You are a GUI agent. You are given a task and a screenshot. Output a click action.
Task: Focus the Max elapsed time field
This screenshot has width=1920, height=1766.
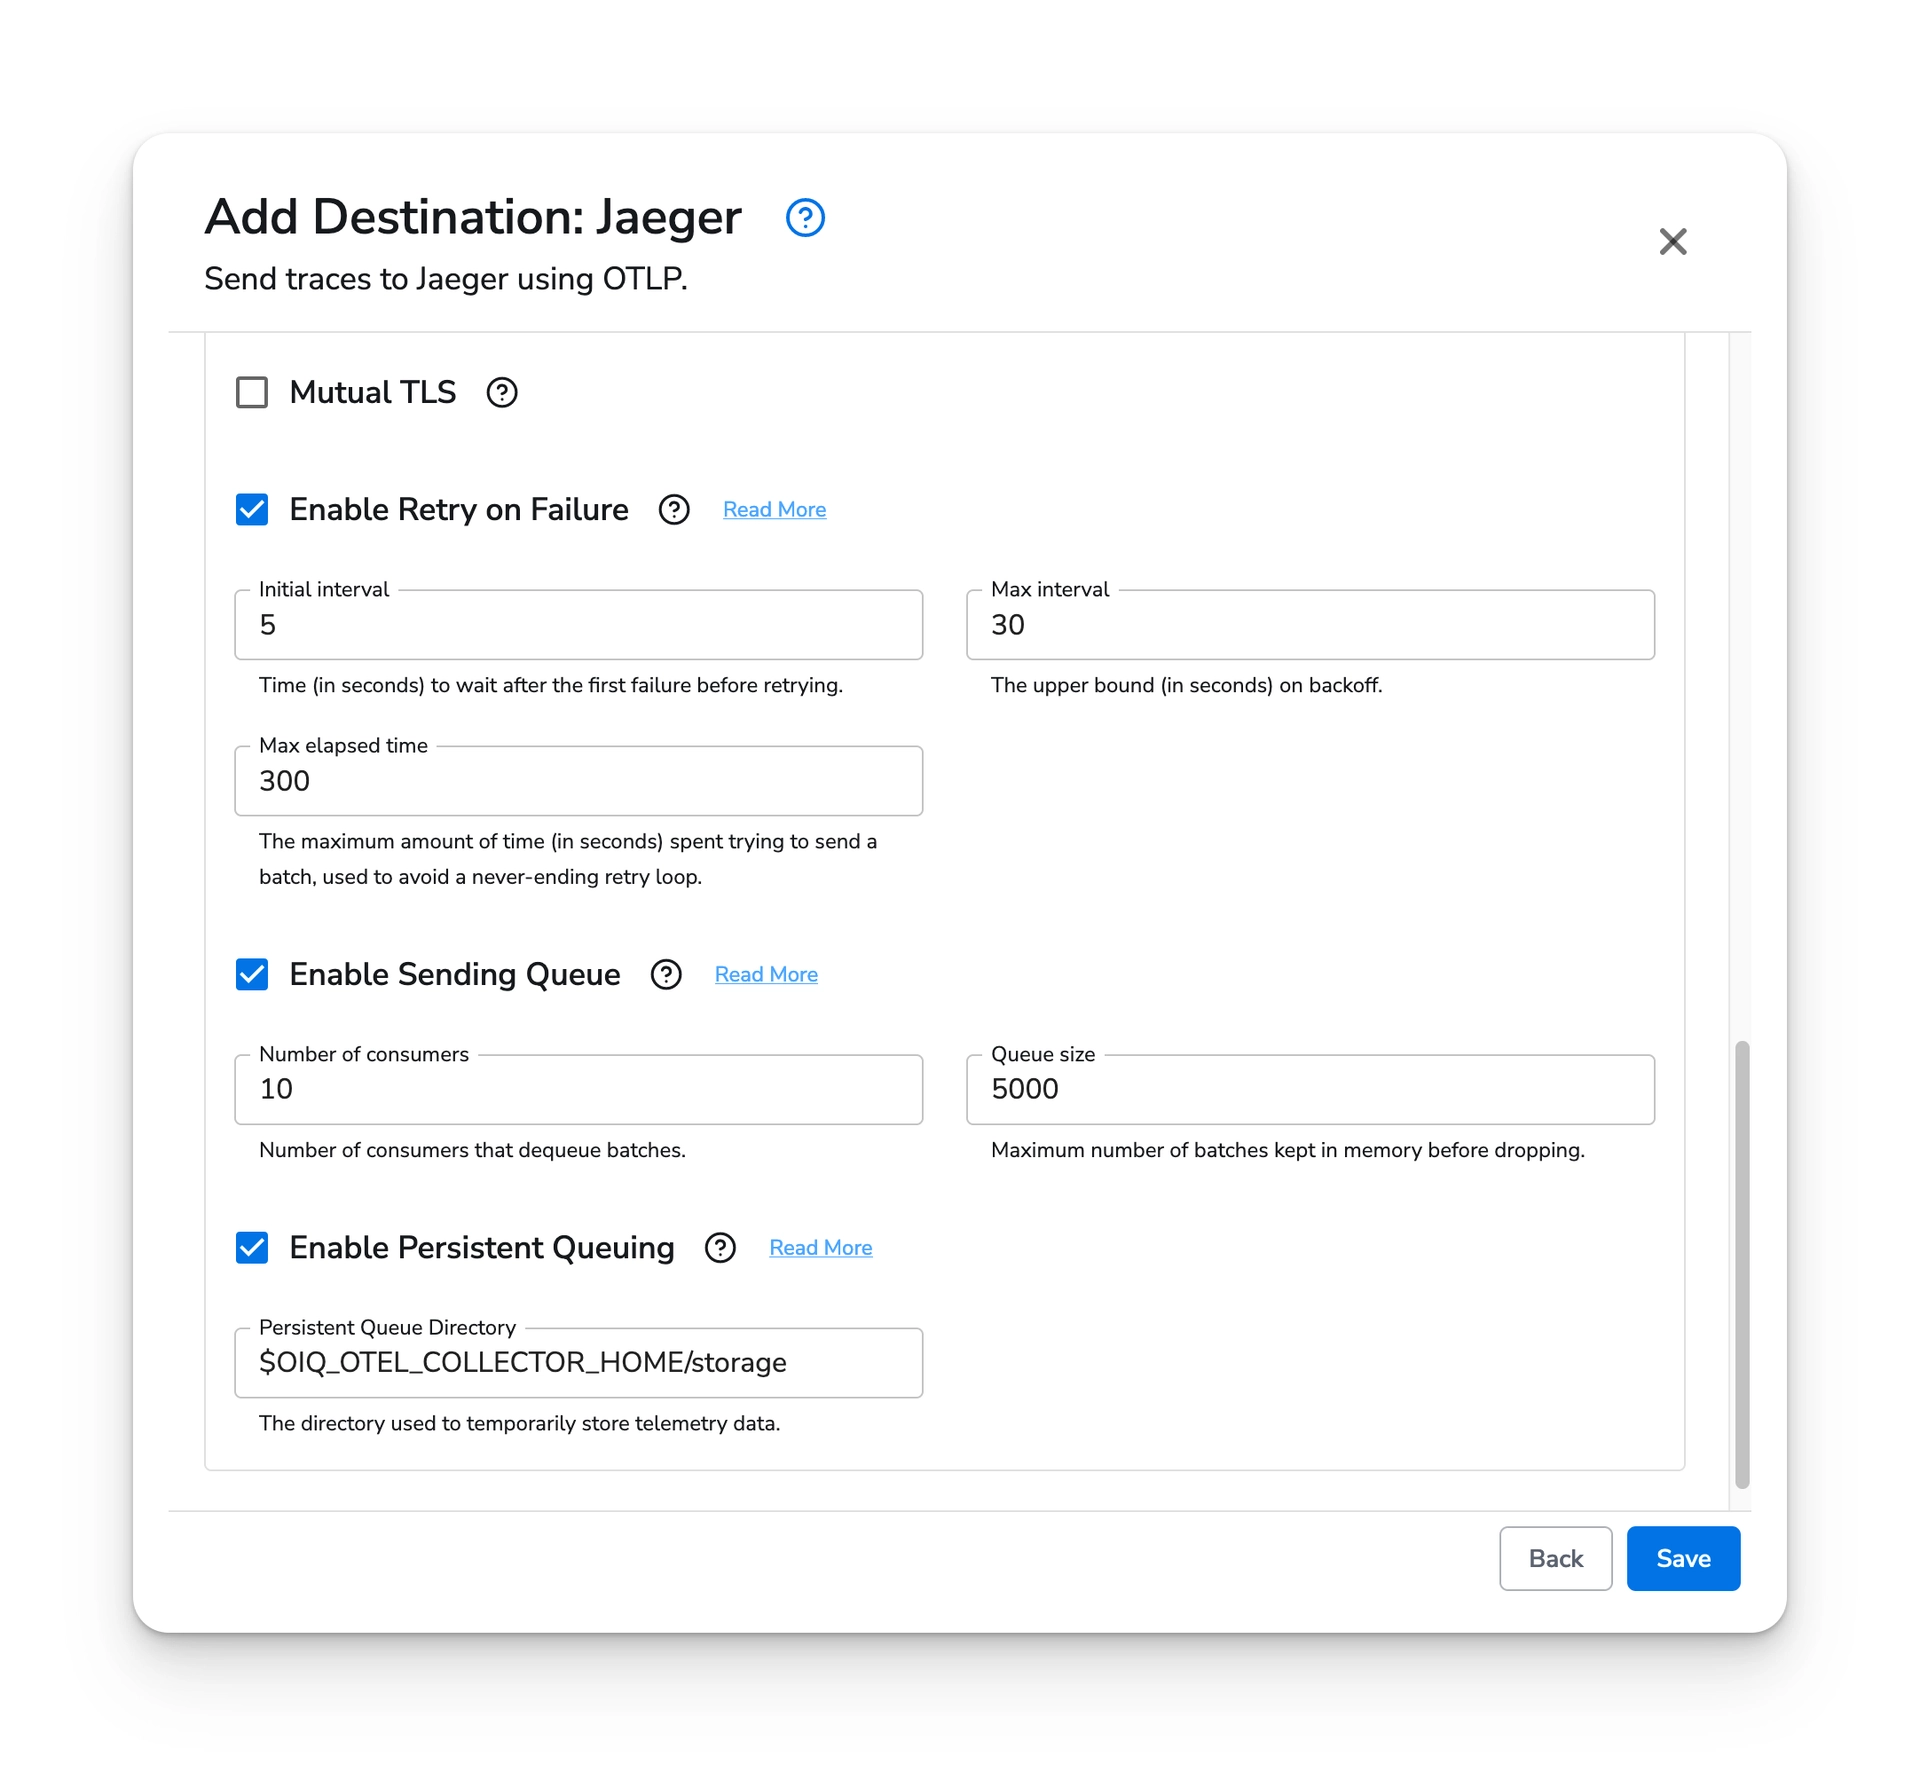click(x=578, y=780)
